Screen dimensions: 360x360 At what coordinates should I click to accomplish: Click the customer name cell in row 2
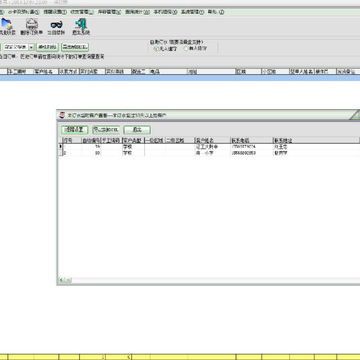(212, 153)
